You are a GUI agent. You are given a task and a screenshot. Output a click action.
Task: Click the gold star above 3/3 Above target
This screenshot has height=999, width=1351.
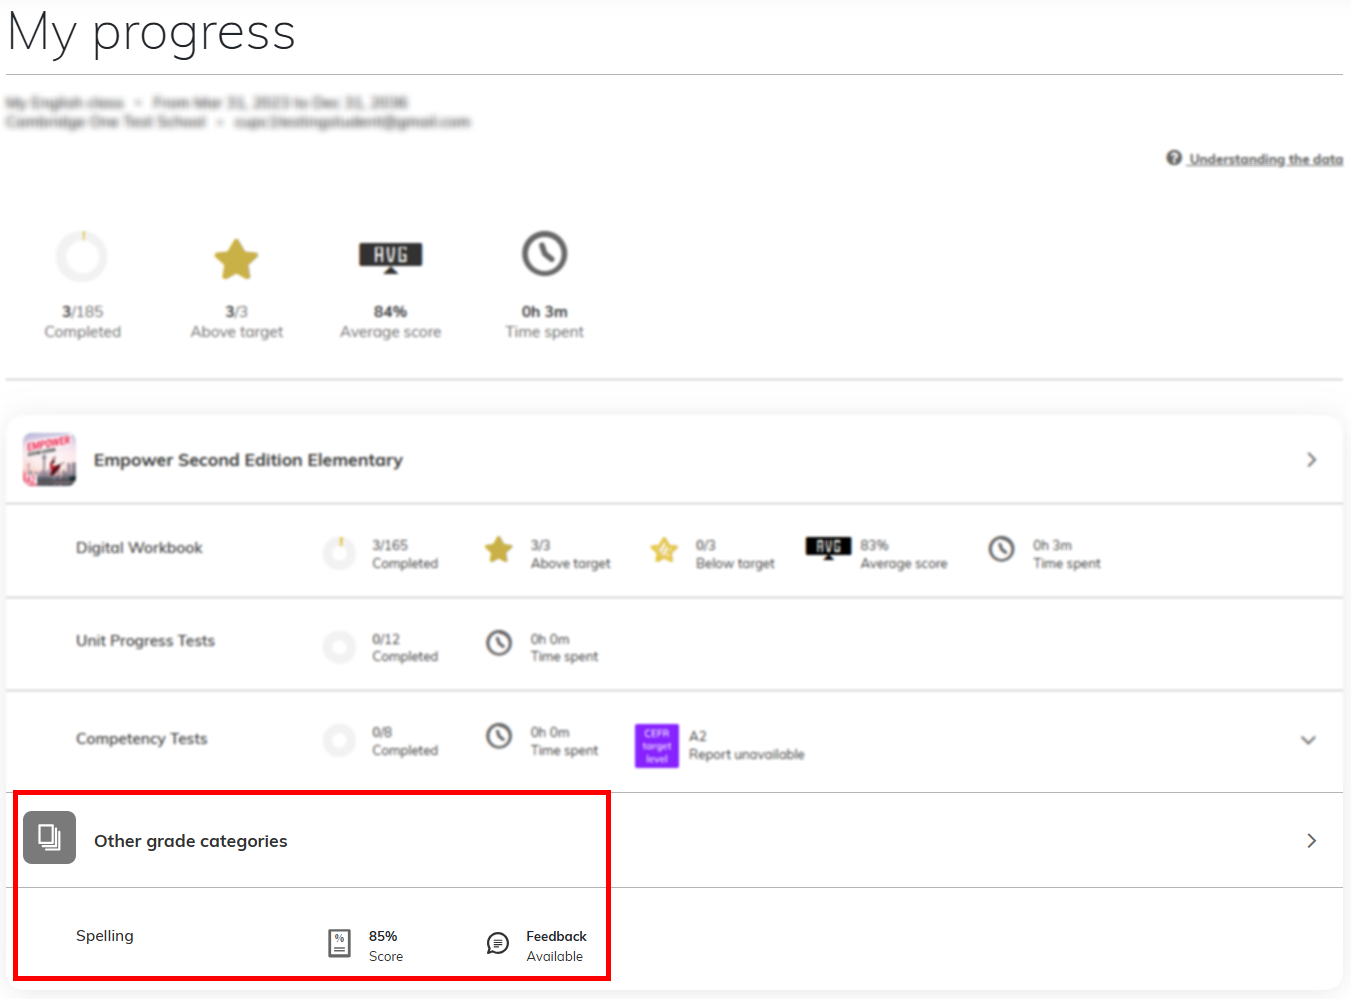pyautogui.click(x=236, y=259)
